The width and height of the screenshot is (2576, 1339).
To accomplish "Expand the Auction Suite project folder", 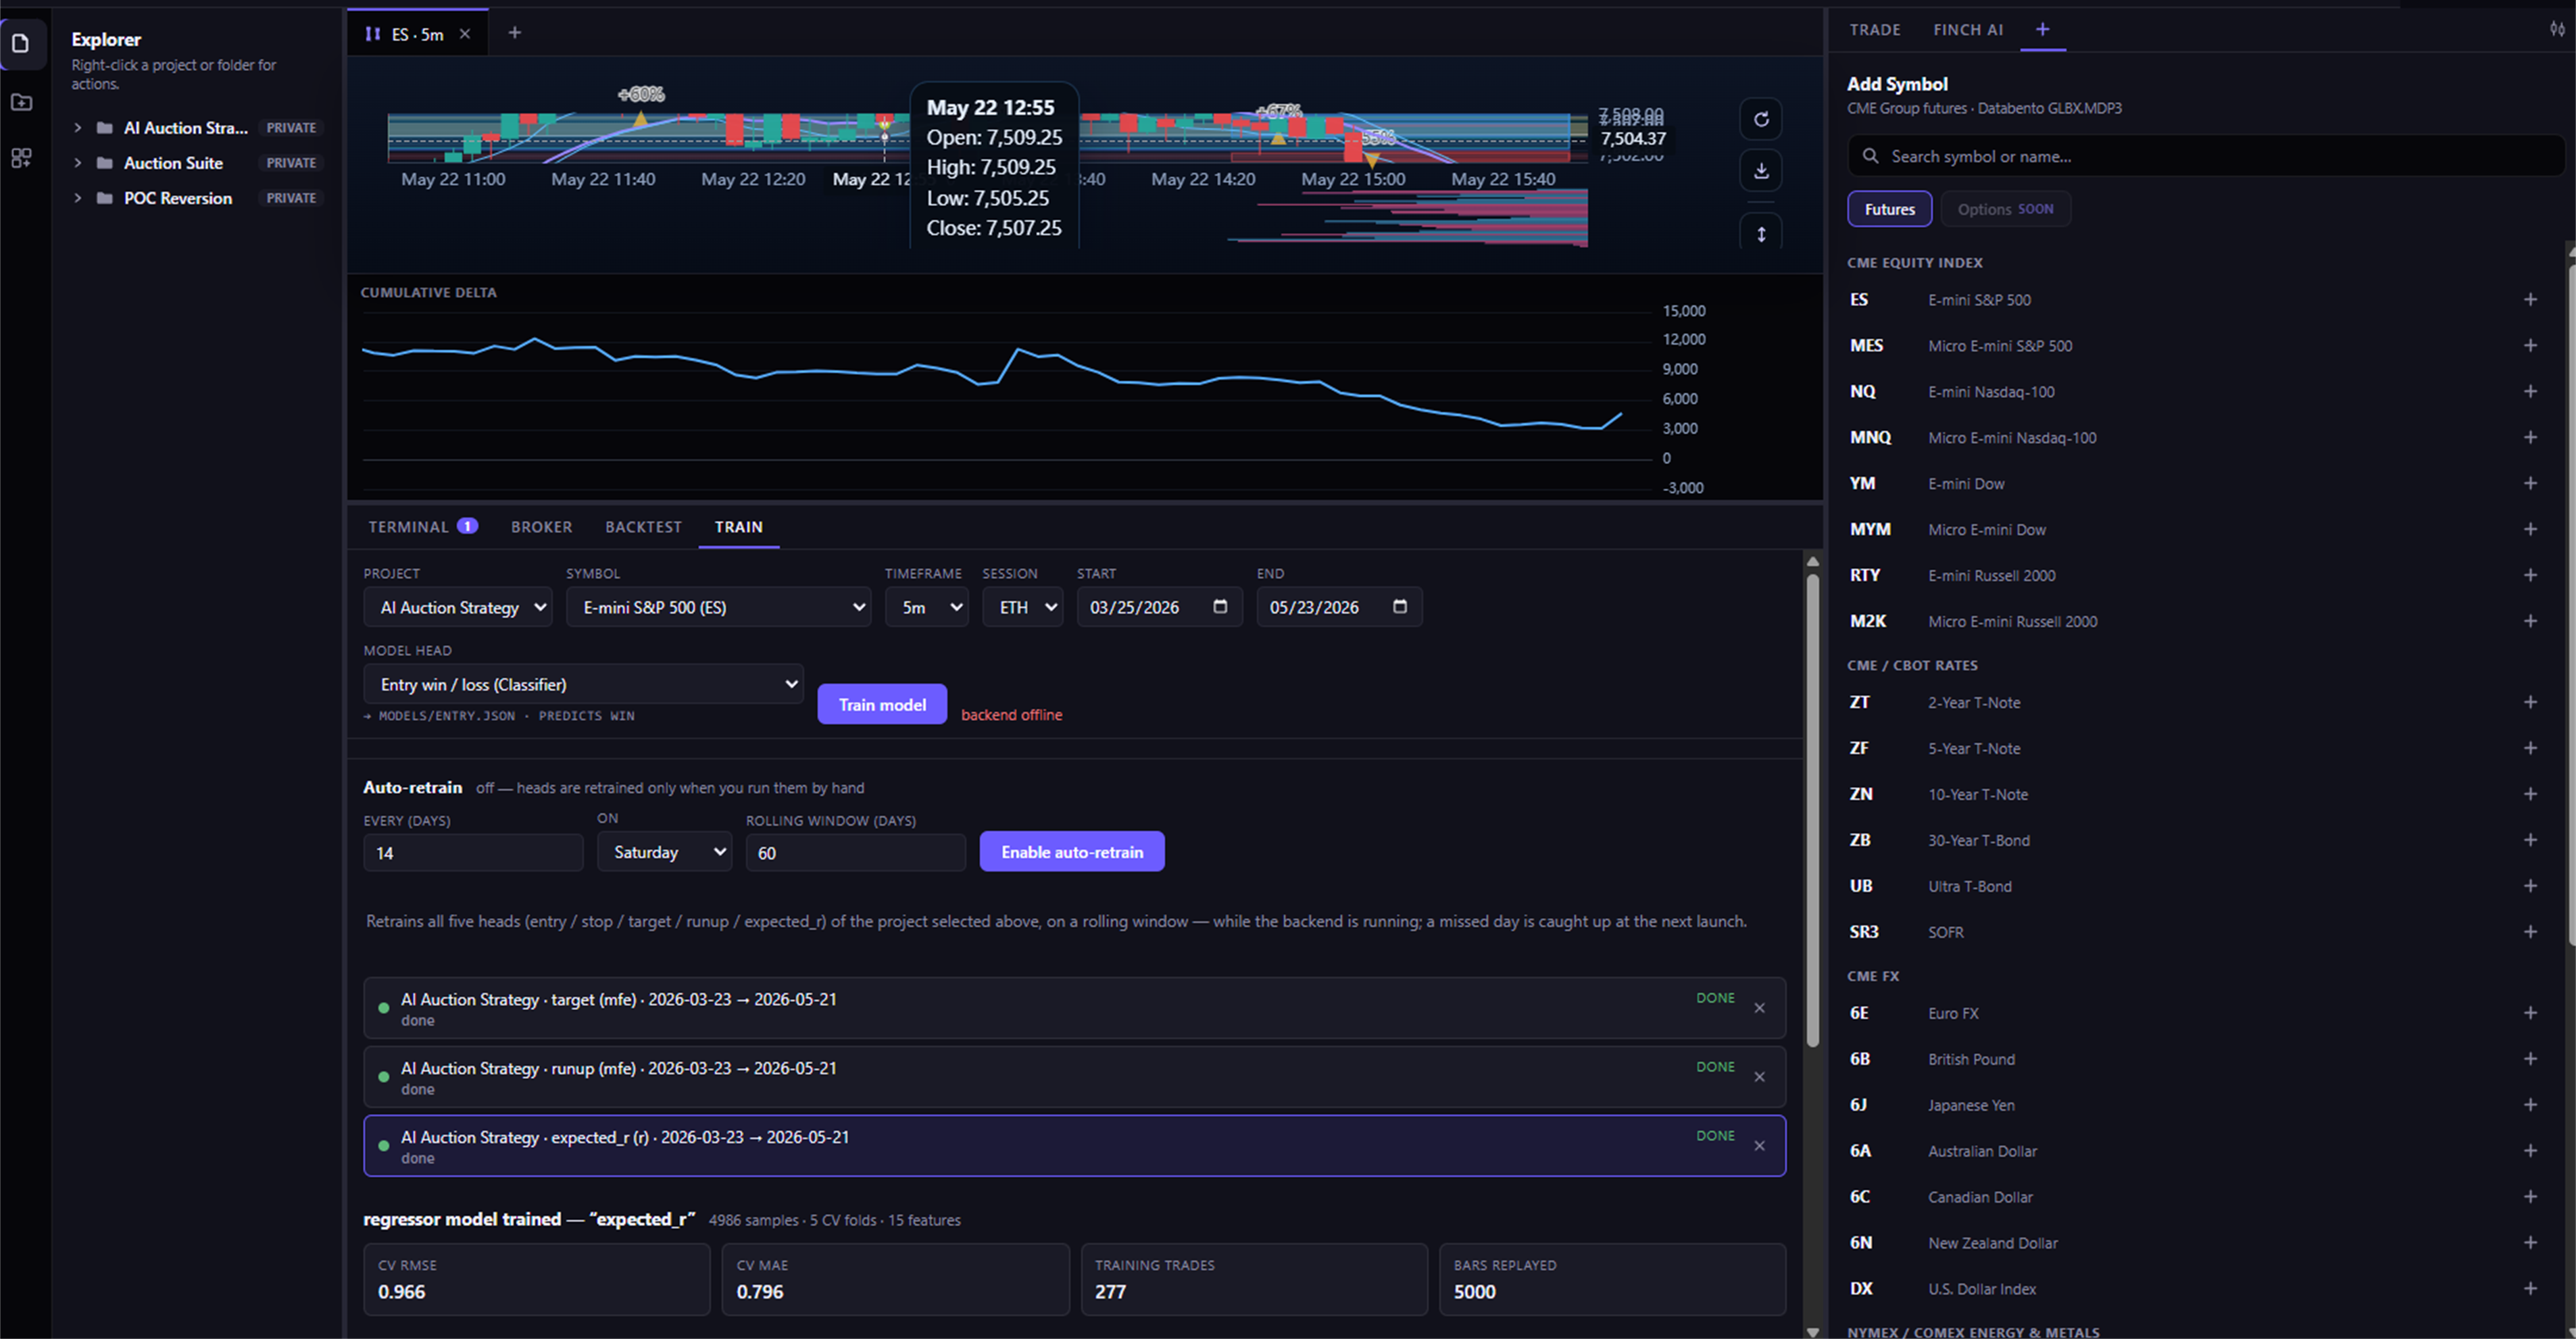I will pos(78,163).
